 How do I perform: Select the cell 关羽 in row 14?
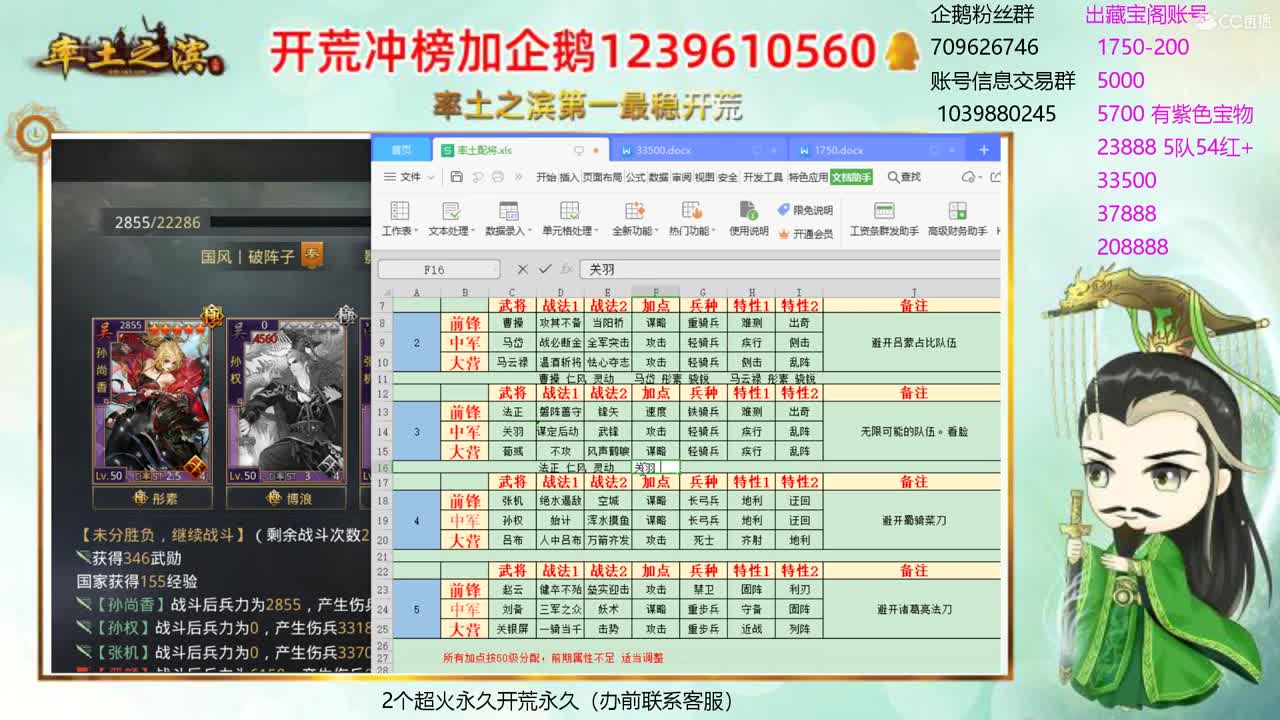pyautogui.click(x=512, y=432)
